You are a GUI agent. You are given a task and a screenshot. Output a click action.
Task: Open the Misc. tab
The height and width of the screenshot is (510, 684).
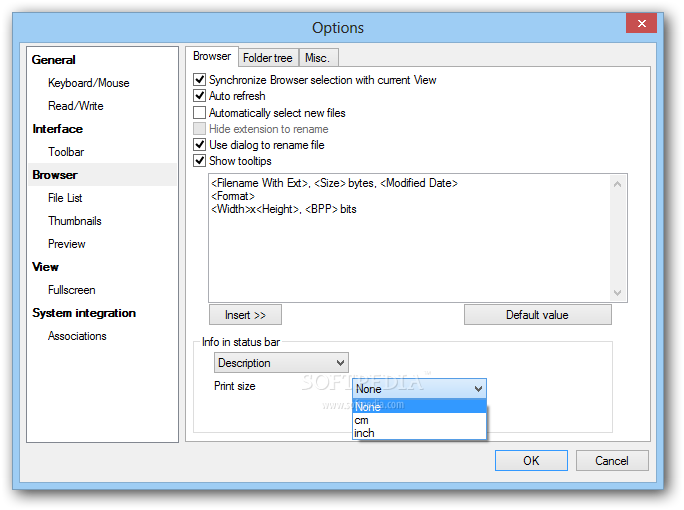point(317,58)
